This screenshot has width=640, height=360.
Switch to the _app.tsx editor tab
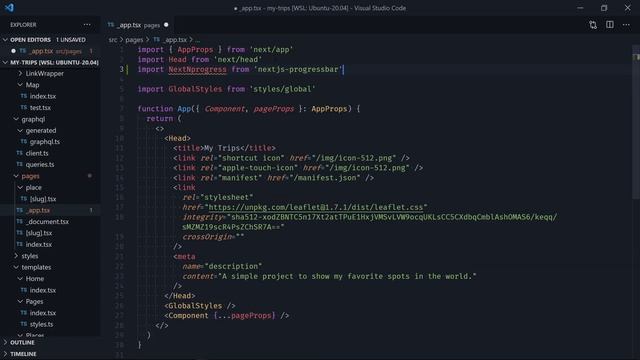click(x=138, y=25)
